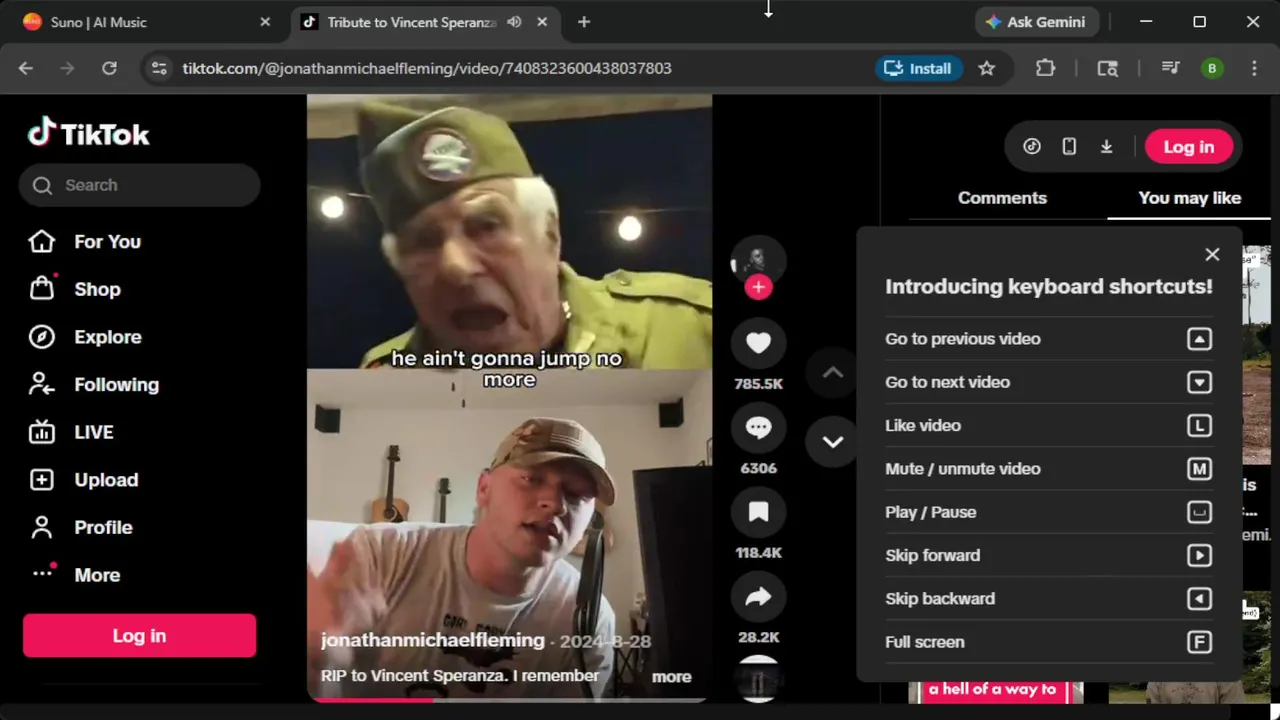The image size is (1280, 720).
Task: Click the video progress bar
Action: pyautogui.click(x=509, y=699)
